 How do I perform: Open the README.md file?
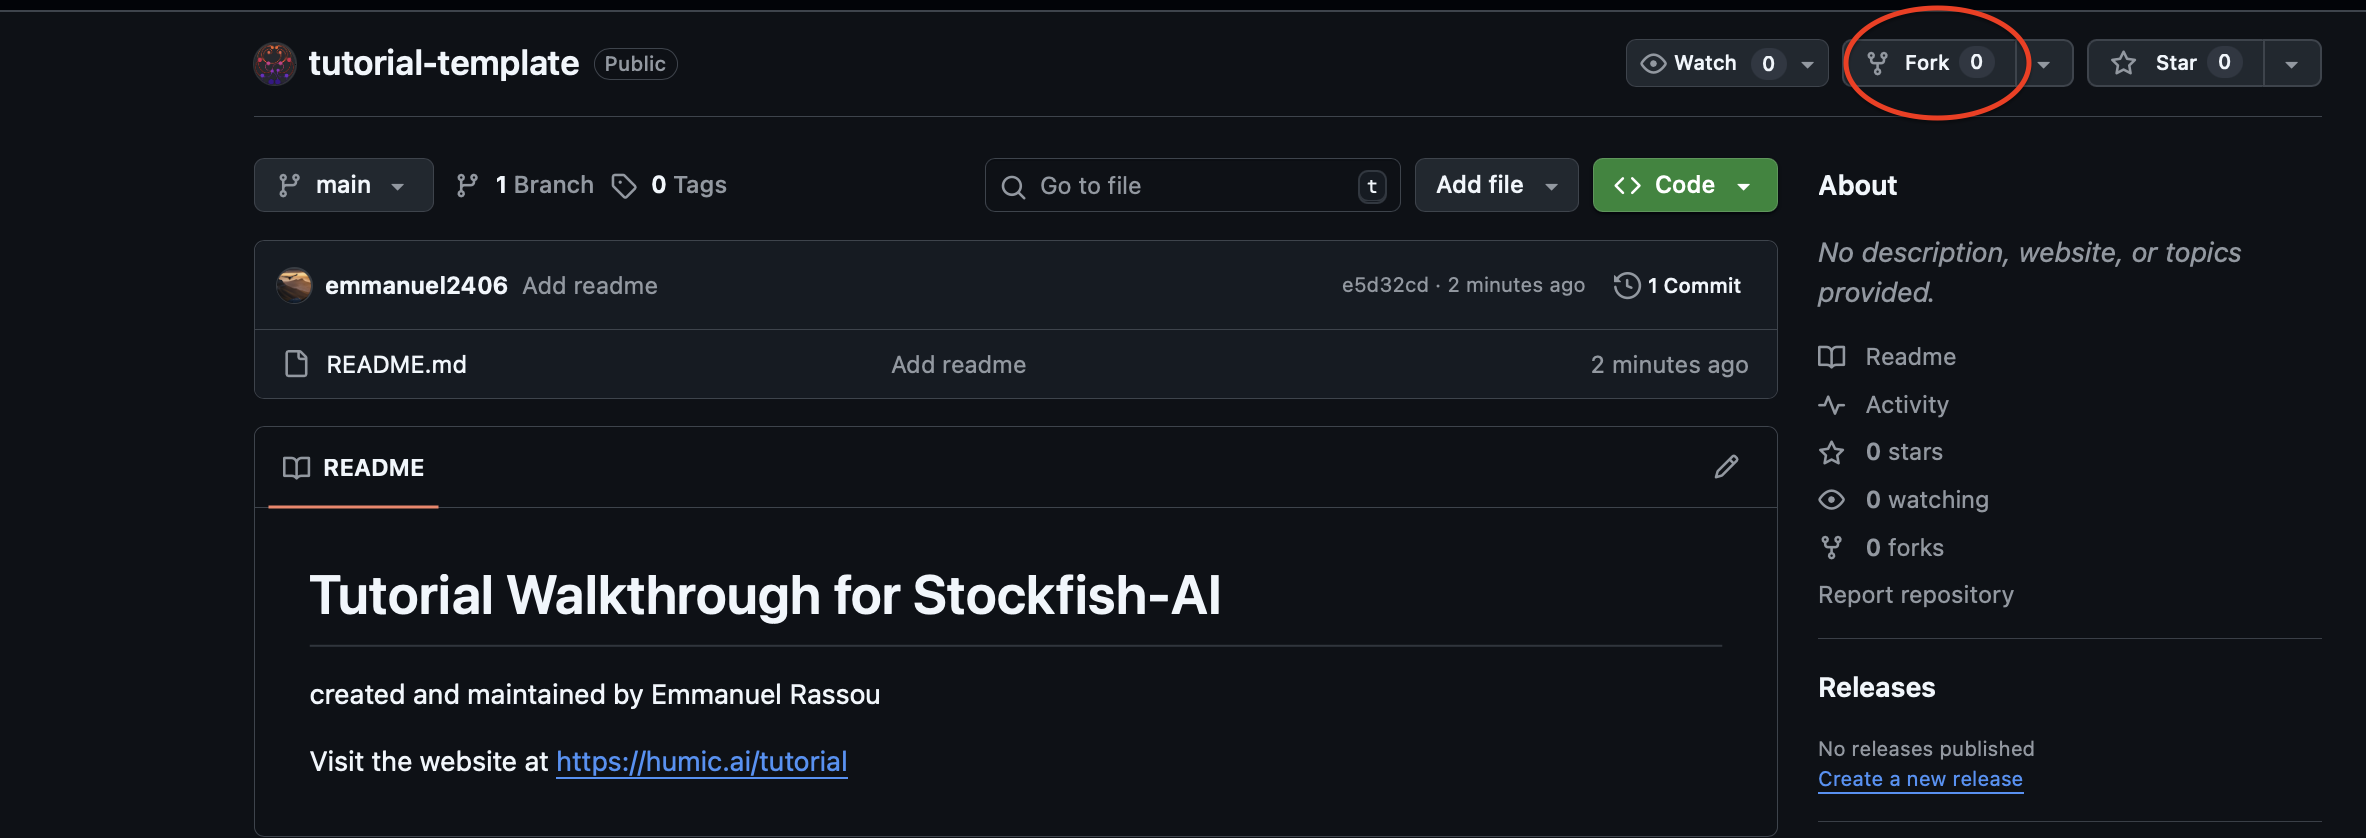click(x=396, y=364)
